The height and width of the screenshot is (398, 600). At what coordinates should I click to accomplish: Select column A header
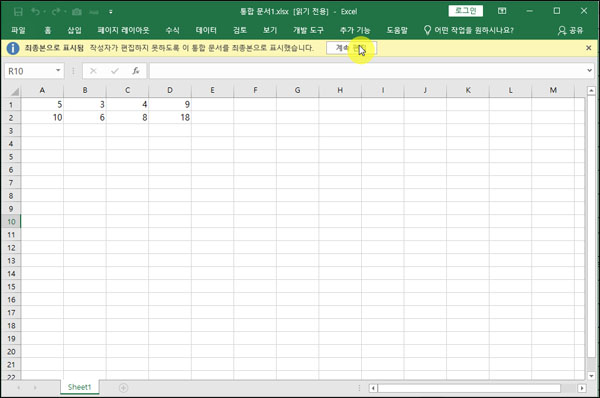(42, 90)
